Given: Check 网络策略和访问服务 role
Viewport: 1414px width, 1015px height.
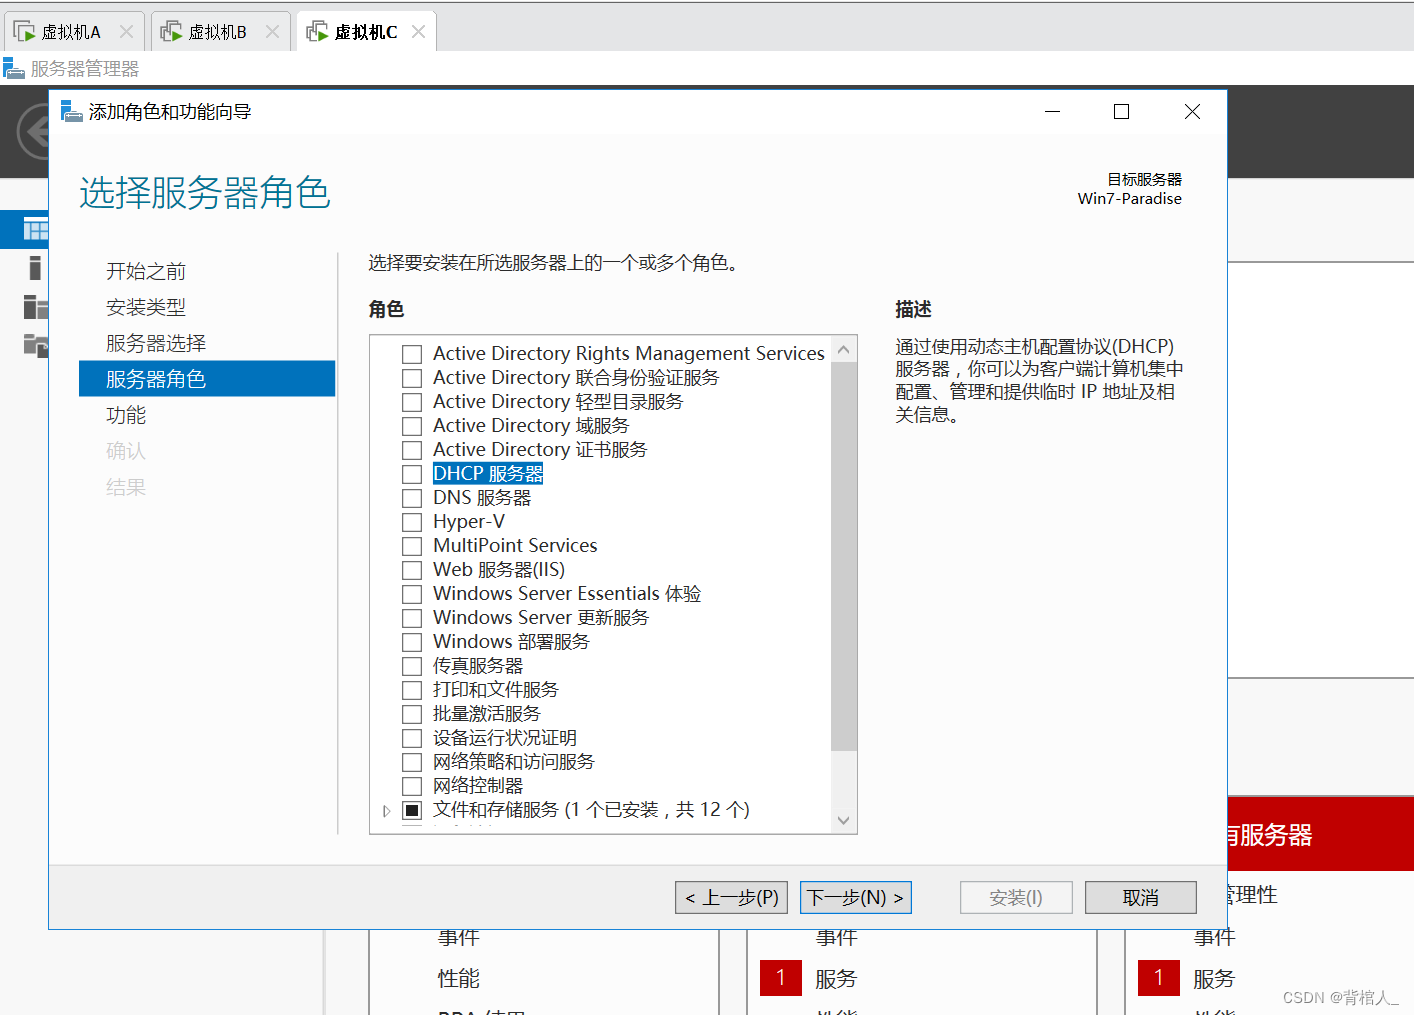Looking at the screenshot, I should click(412, 762).
